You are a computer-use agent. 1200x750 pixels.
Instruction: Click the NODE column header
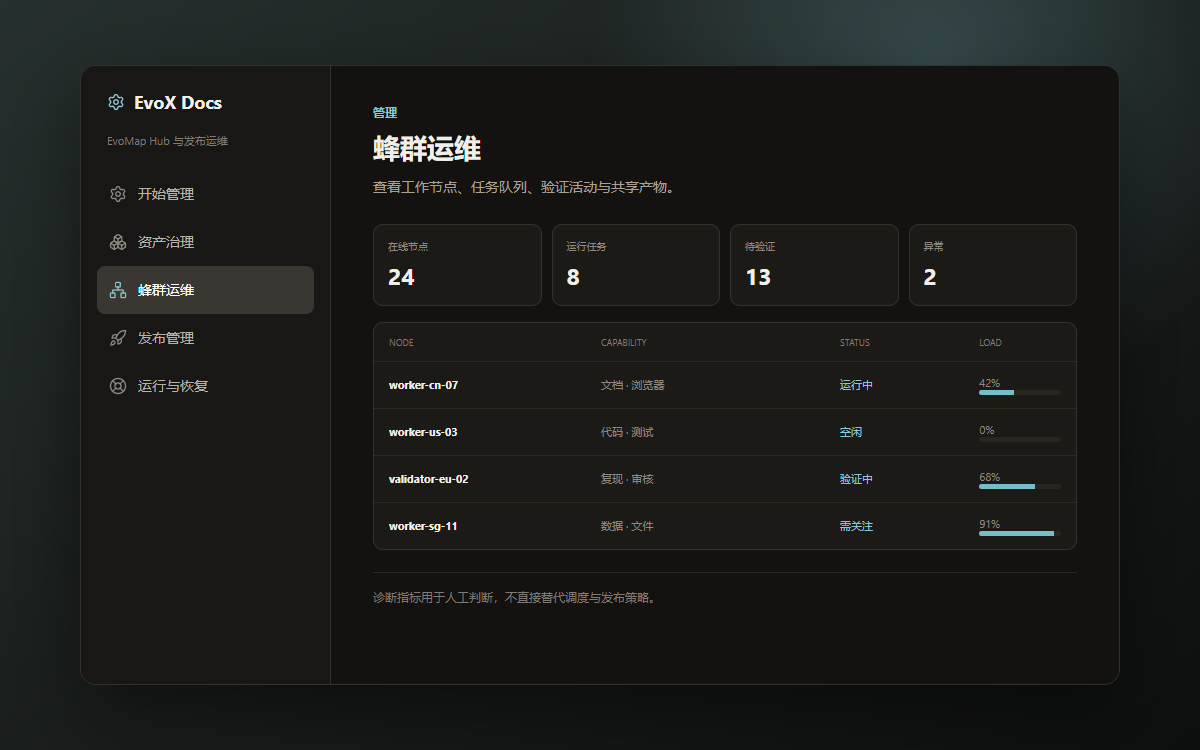[x=401, y=343]
